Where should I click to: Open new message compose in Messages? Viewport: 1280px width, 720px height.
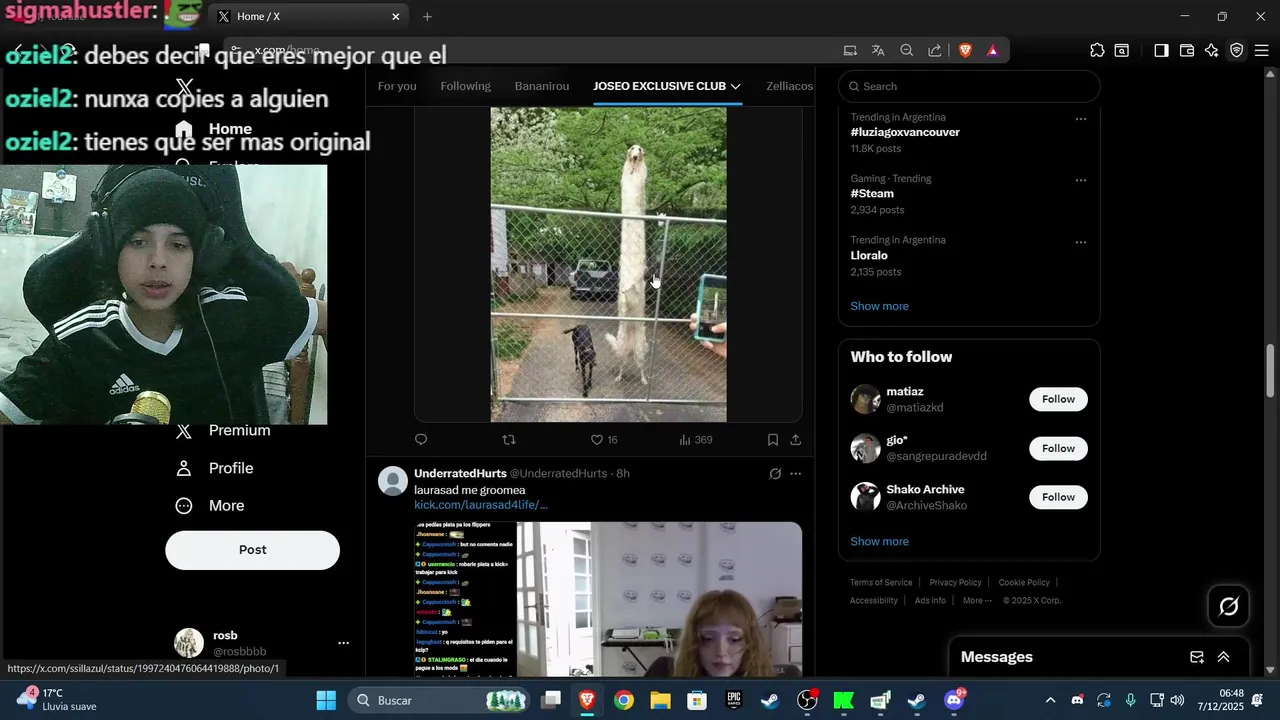pos(1197,657)
